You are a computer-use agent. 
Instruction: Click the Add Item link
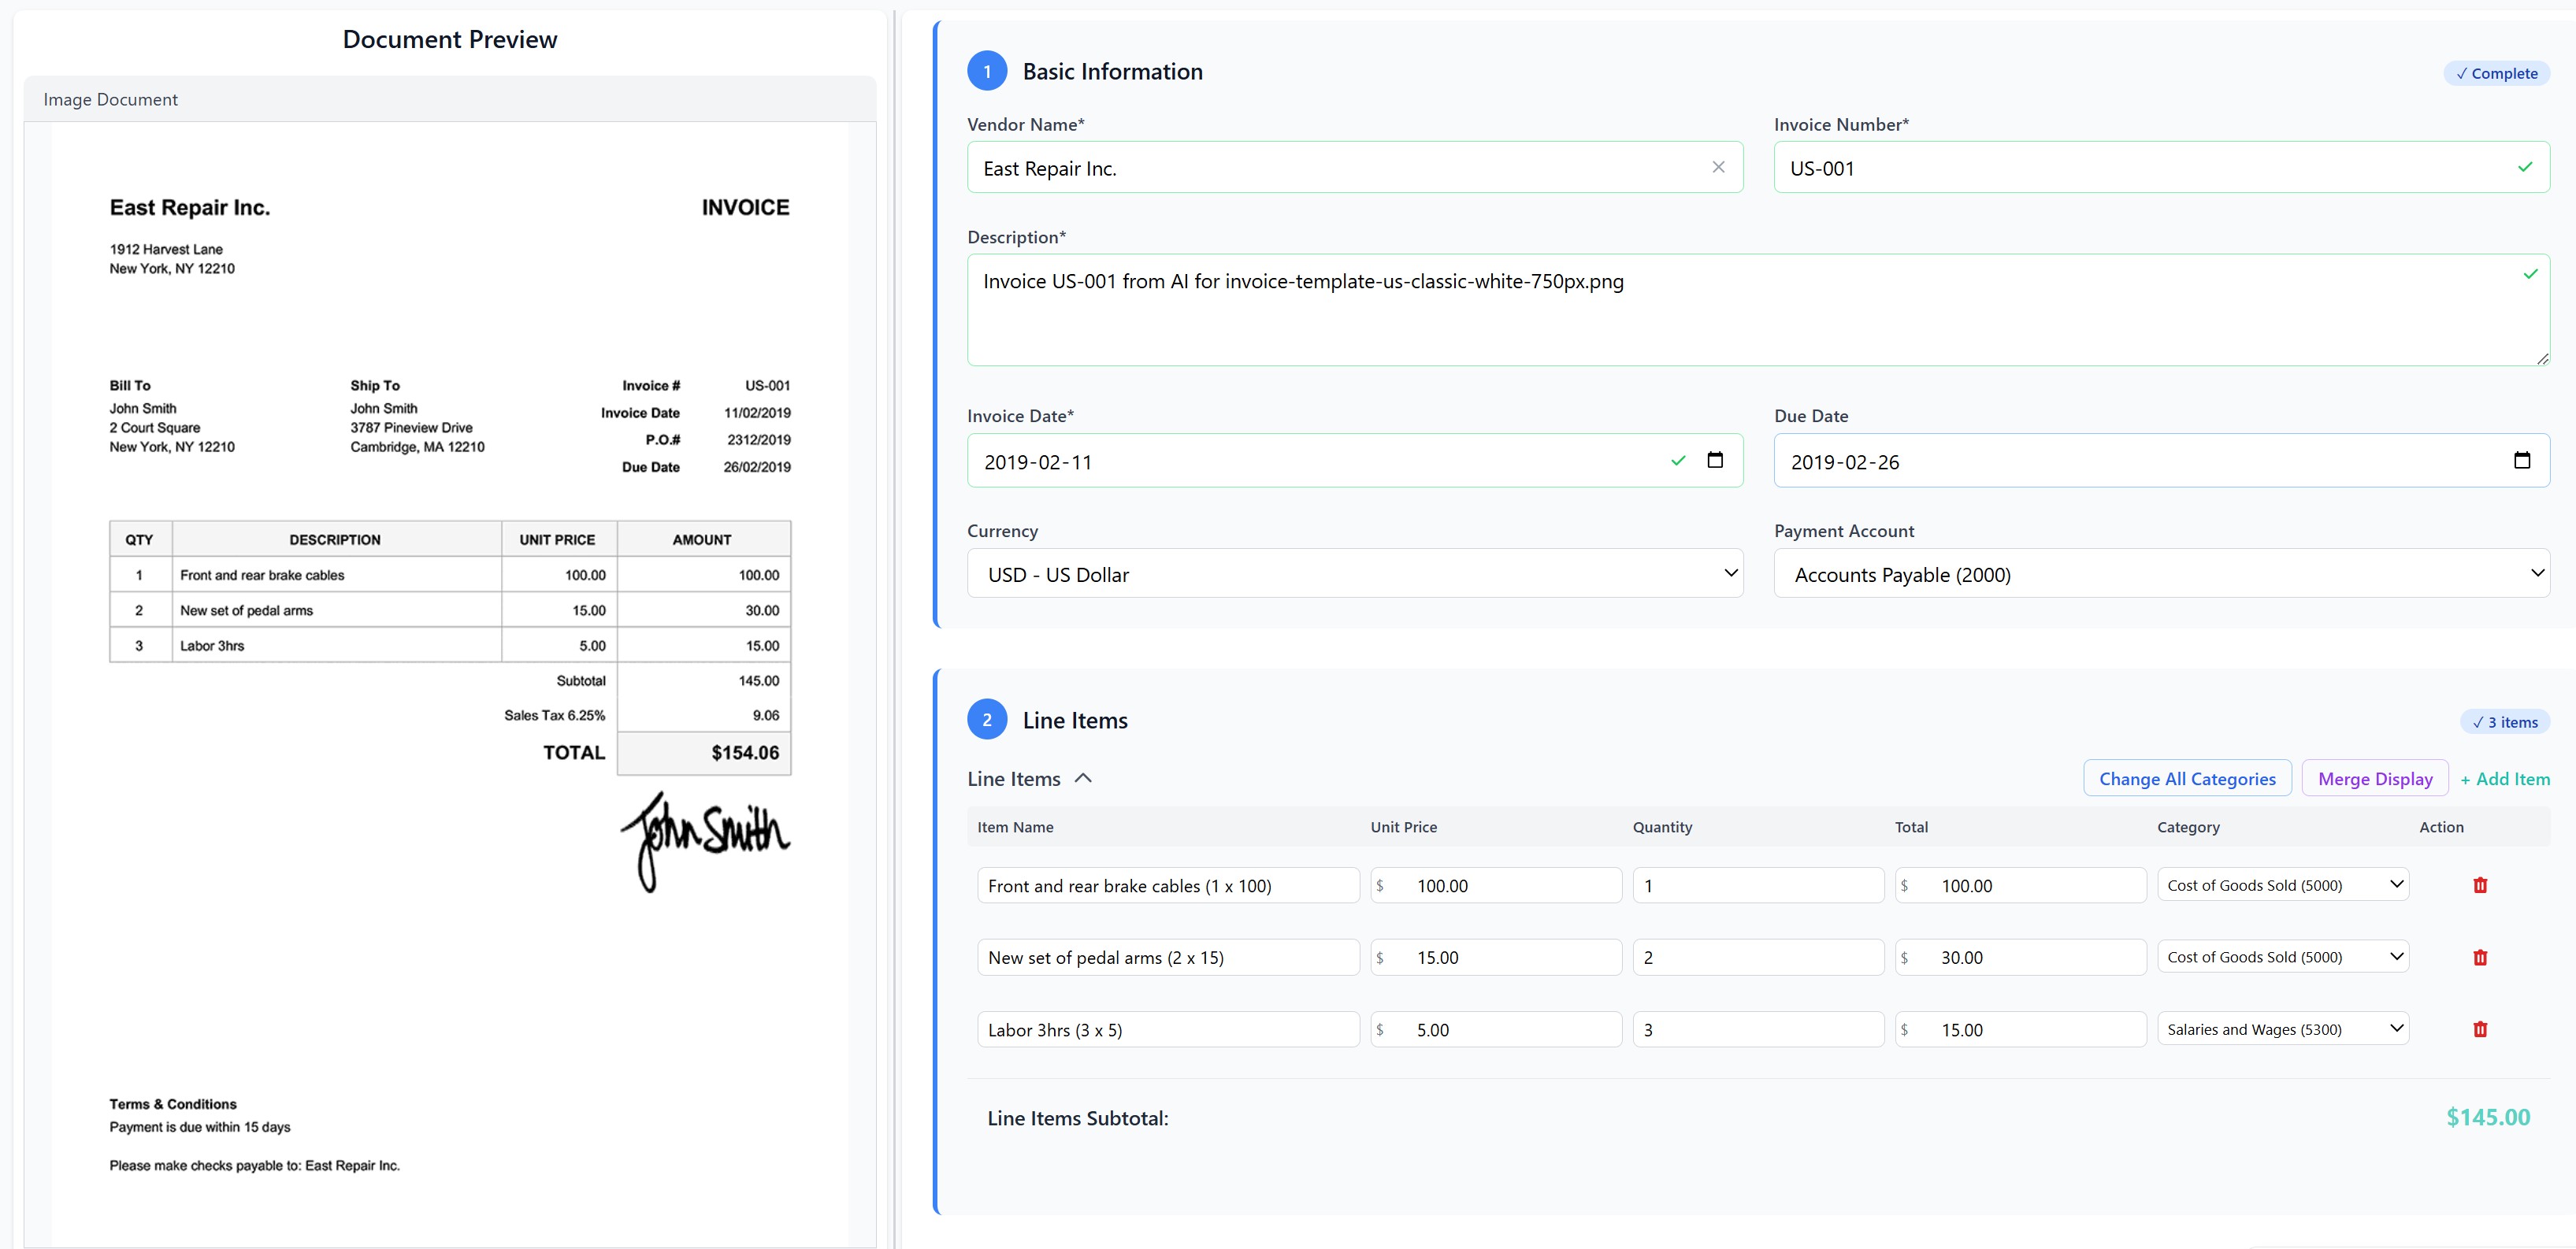click(x=2506, y=778)
